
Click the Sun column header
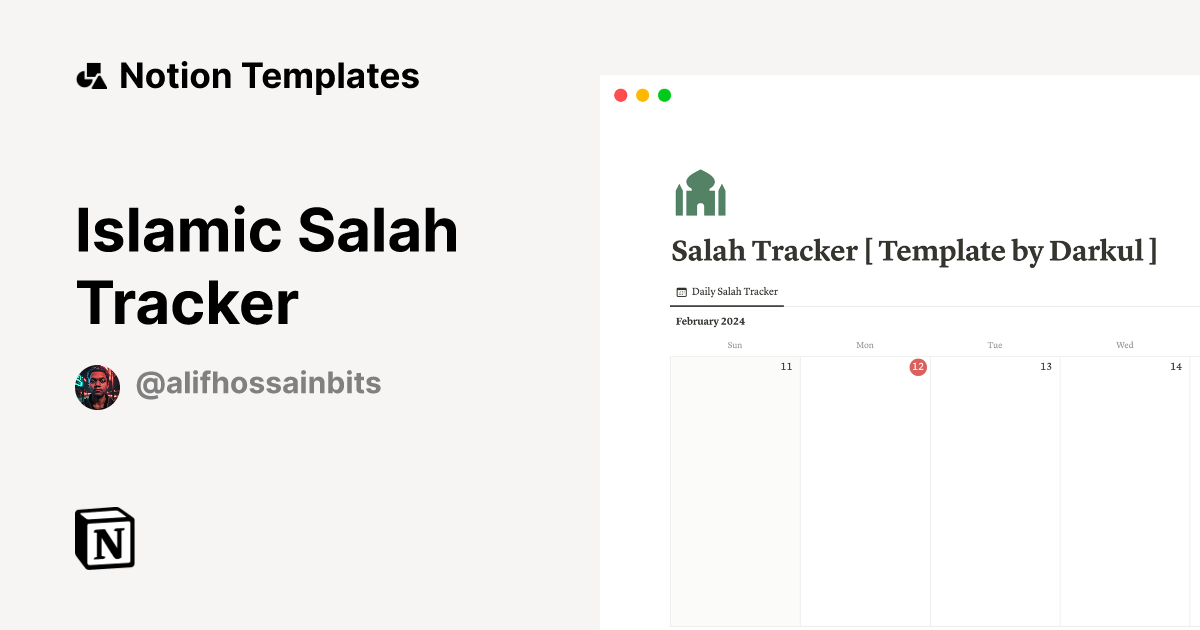pyautogui.click(x=735, y=344)
